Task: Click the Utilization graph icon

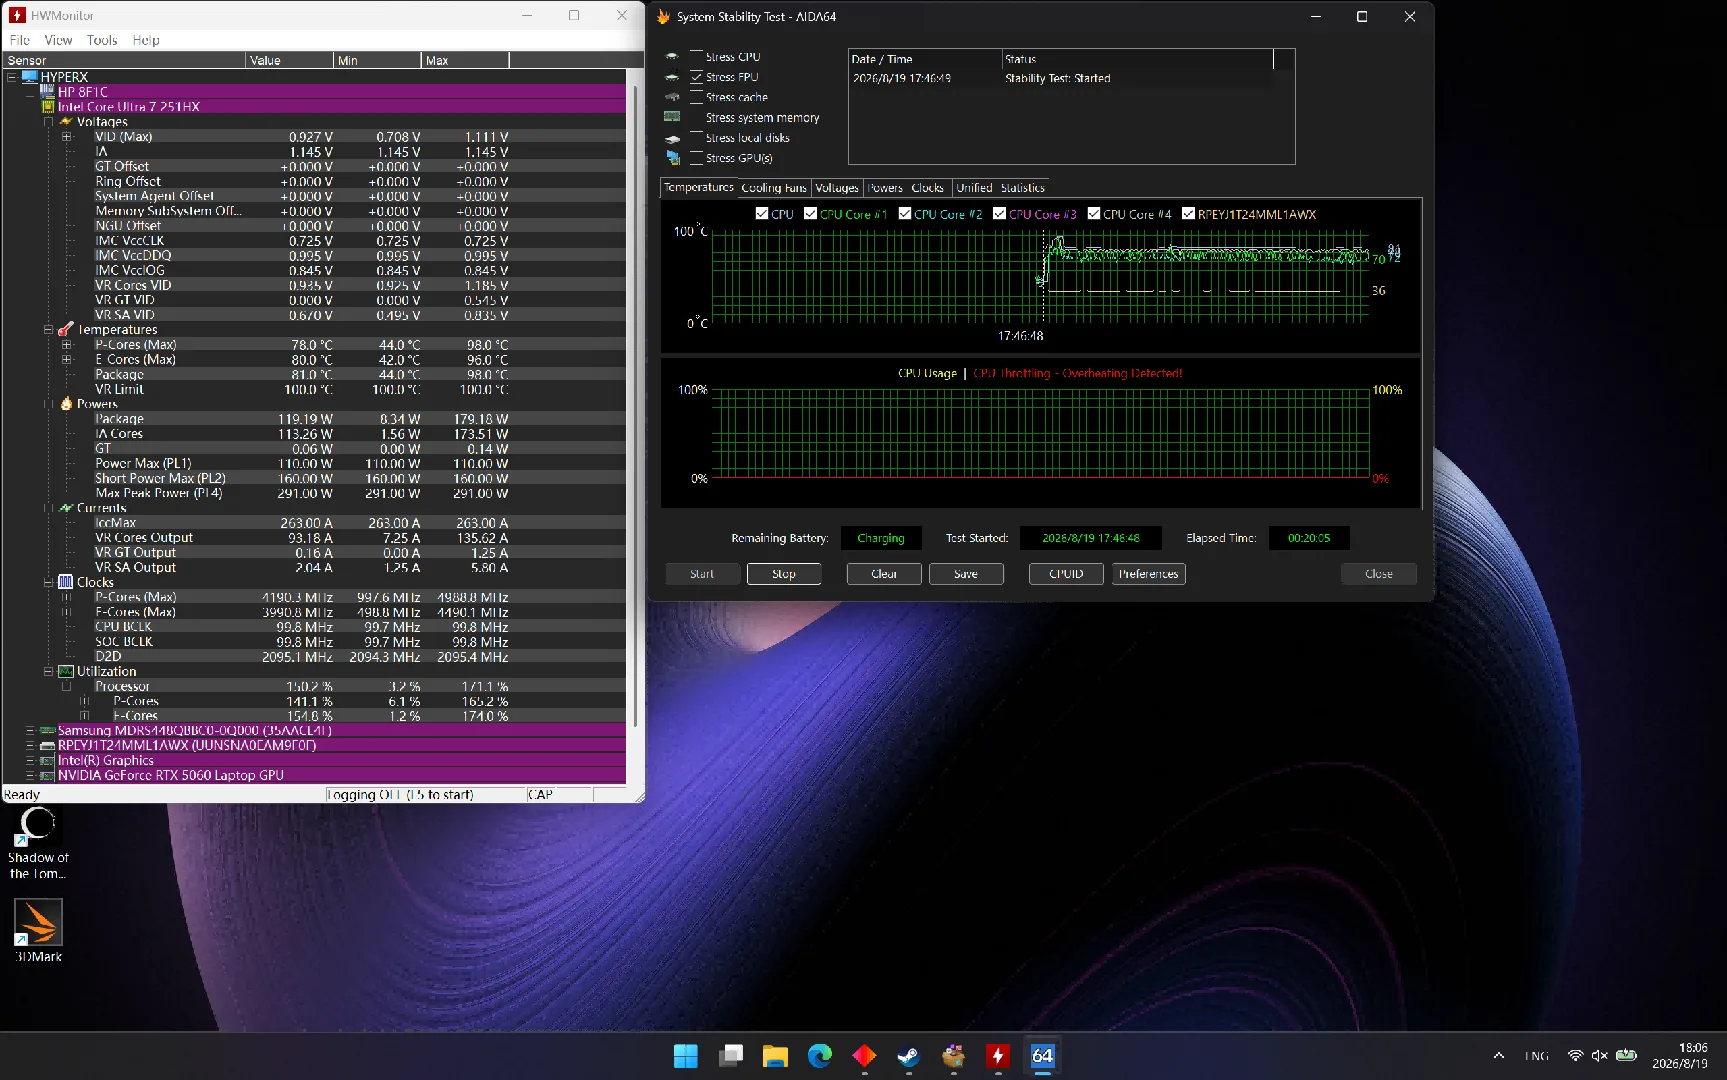Action: 66,671
